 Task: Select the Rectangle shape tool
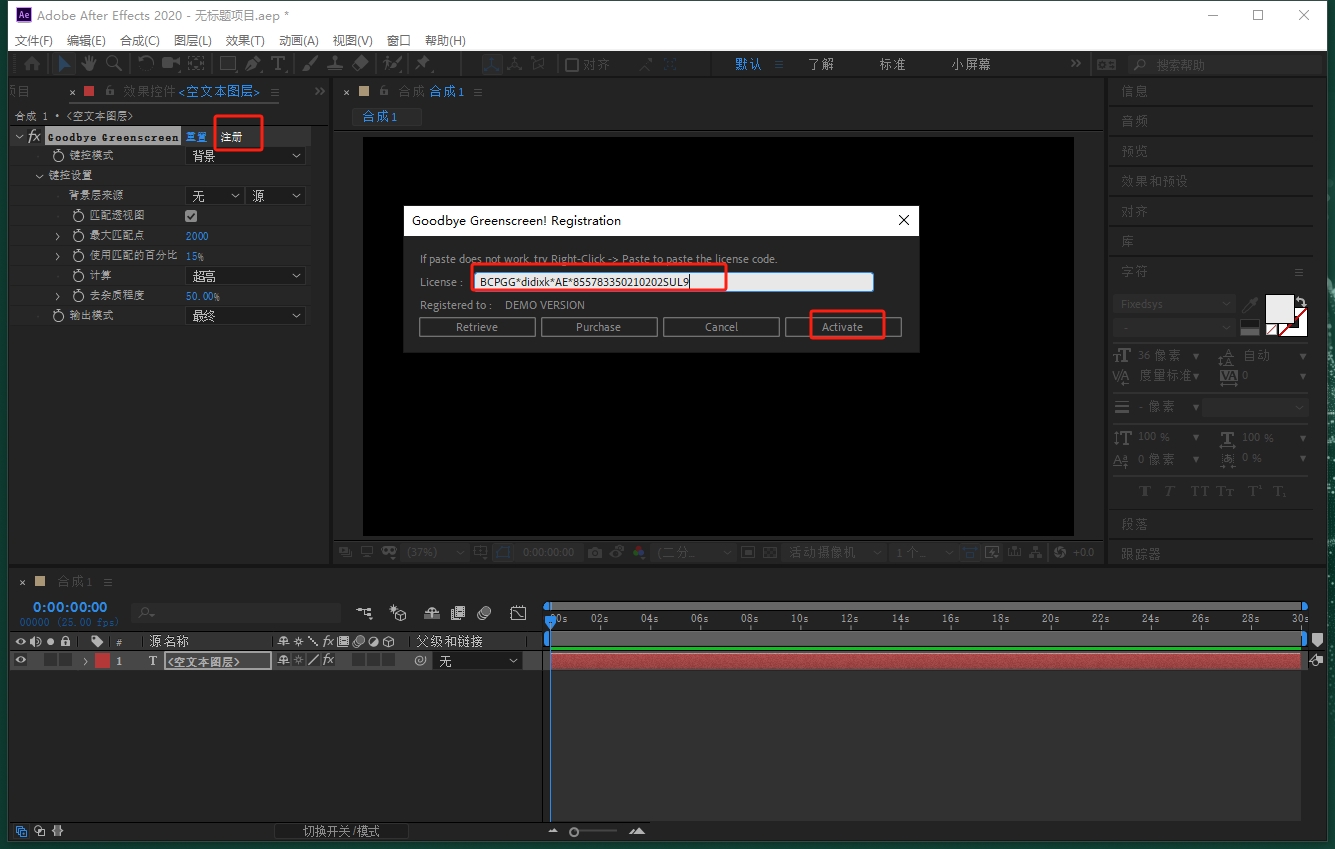pos(228,63)
